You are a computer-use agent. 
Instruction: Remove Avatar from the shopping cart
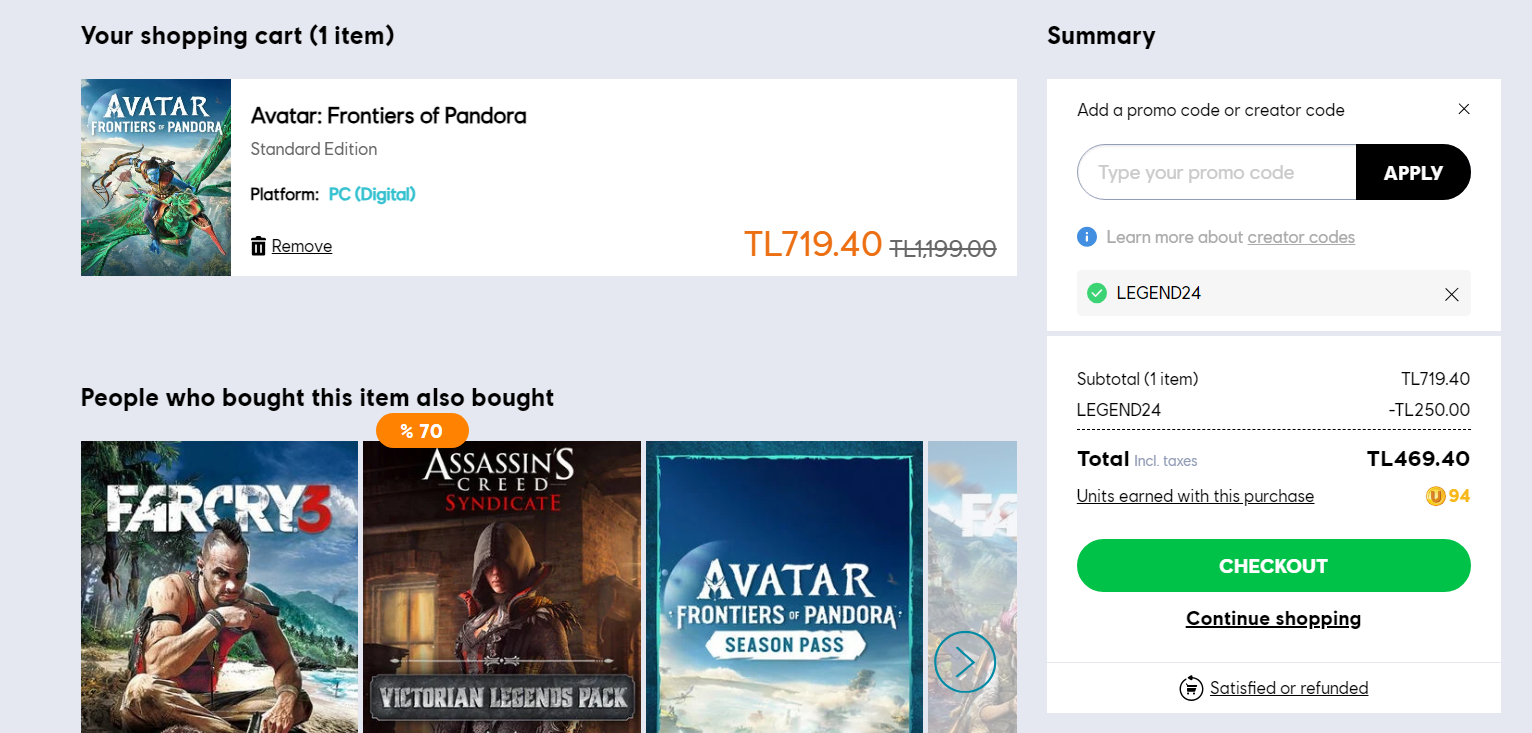tap(301, 246)
